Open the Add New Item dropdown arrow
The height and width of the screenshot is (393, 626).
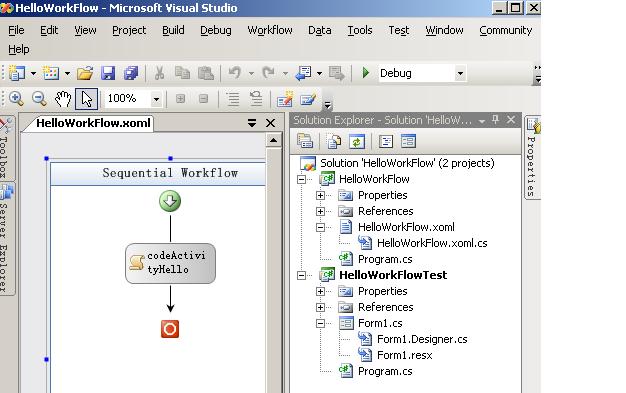pyautogui.click(x=67, y=73)
